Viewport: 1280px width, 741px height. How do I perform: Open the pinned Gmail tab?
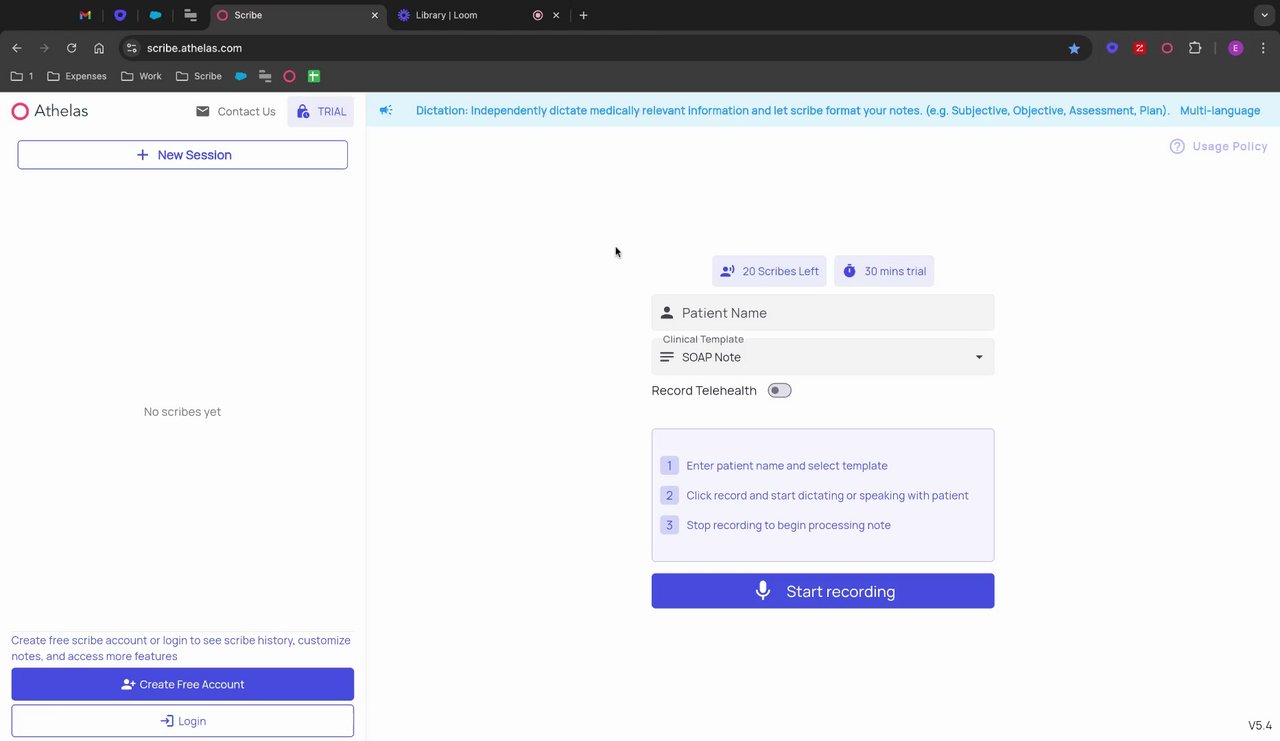pos(85,15)
